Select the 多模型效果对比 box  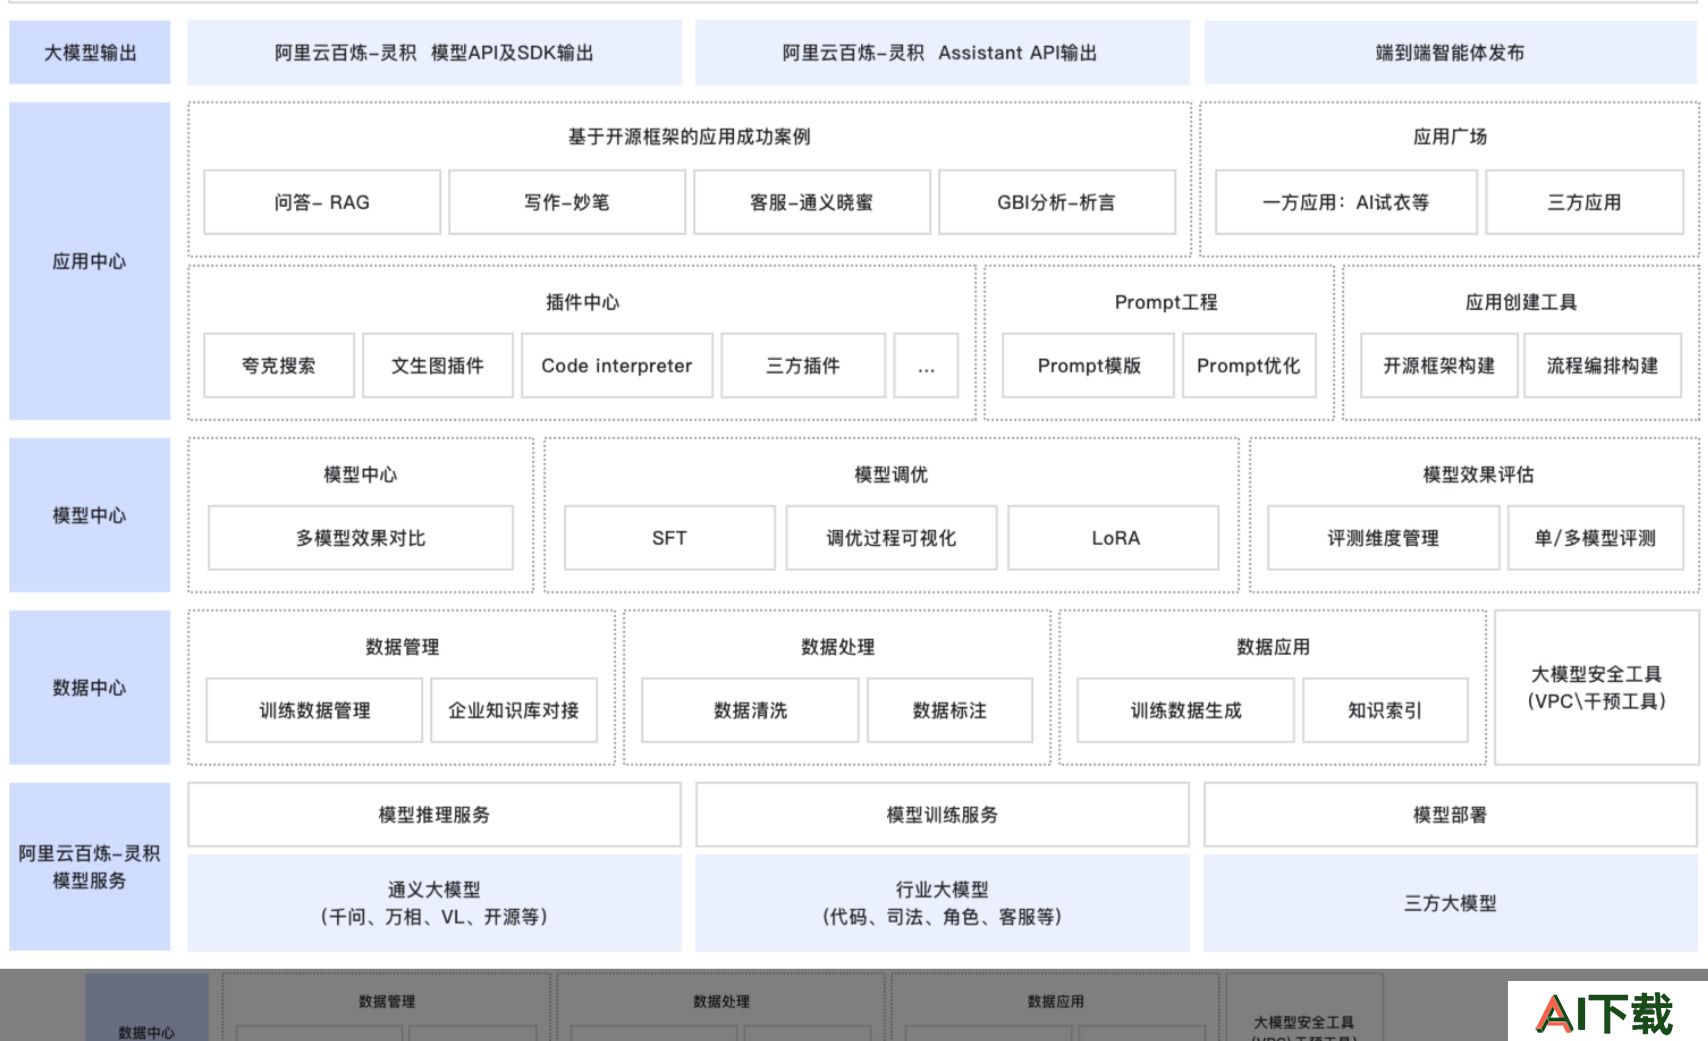(361, 538)
